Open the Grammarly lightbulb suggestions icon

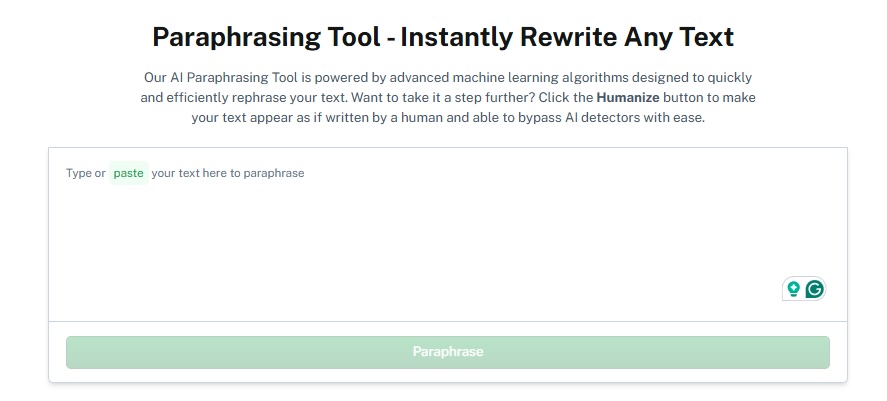[x=794, y=289]
